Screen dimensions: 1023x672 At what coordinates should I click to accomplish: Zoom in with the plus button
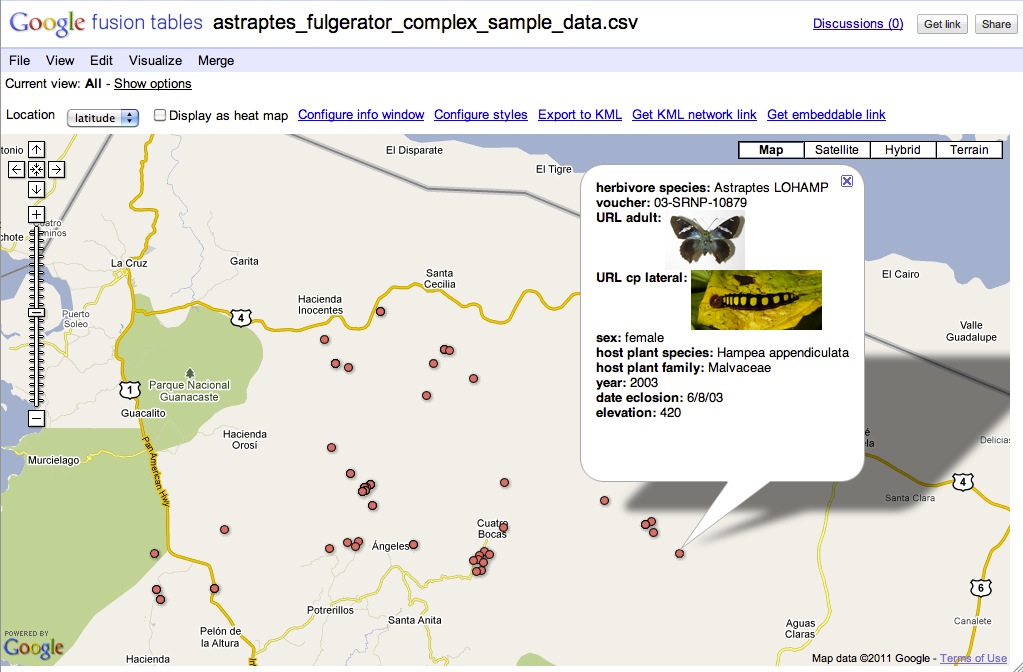pos(37,215)
